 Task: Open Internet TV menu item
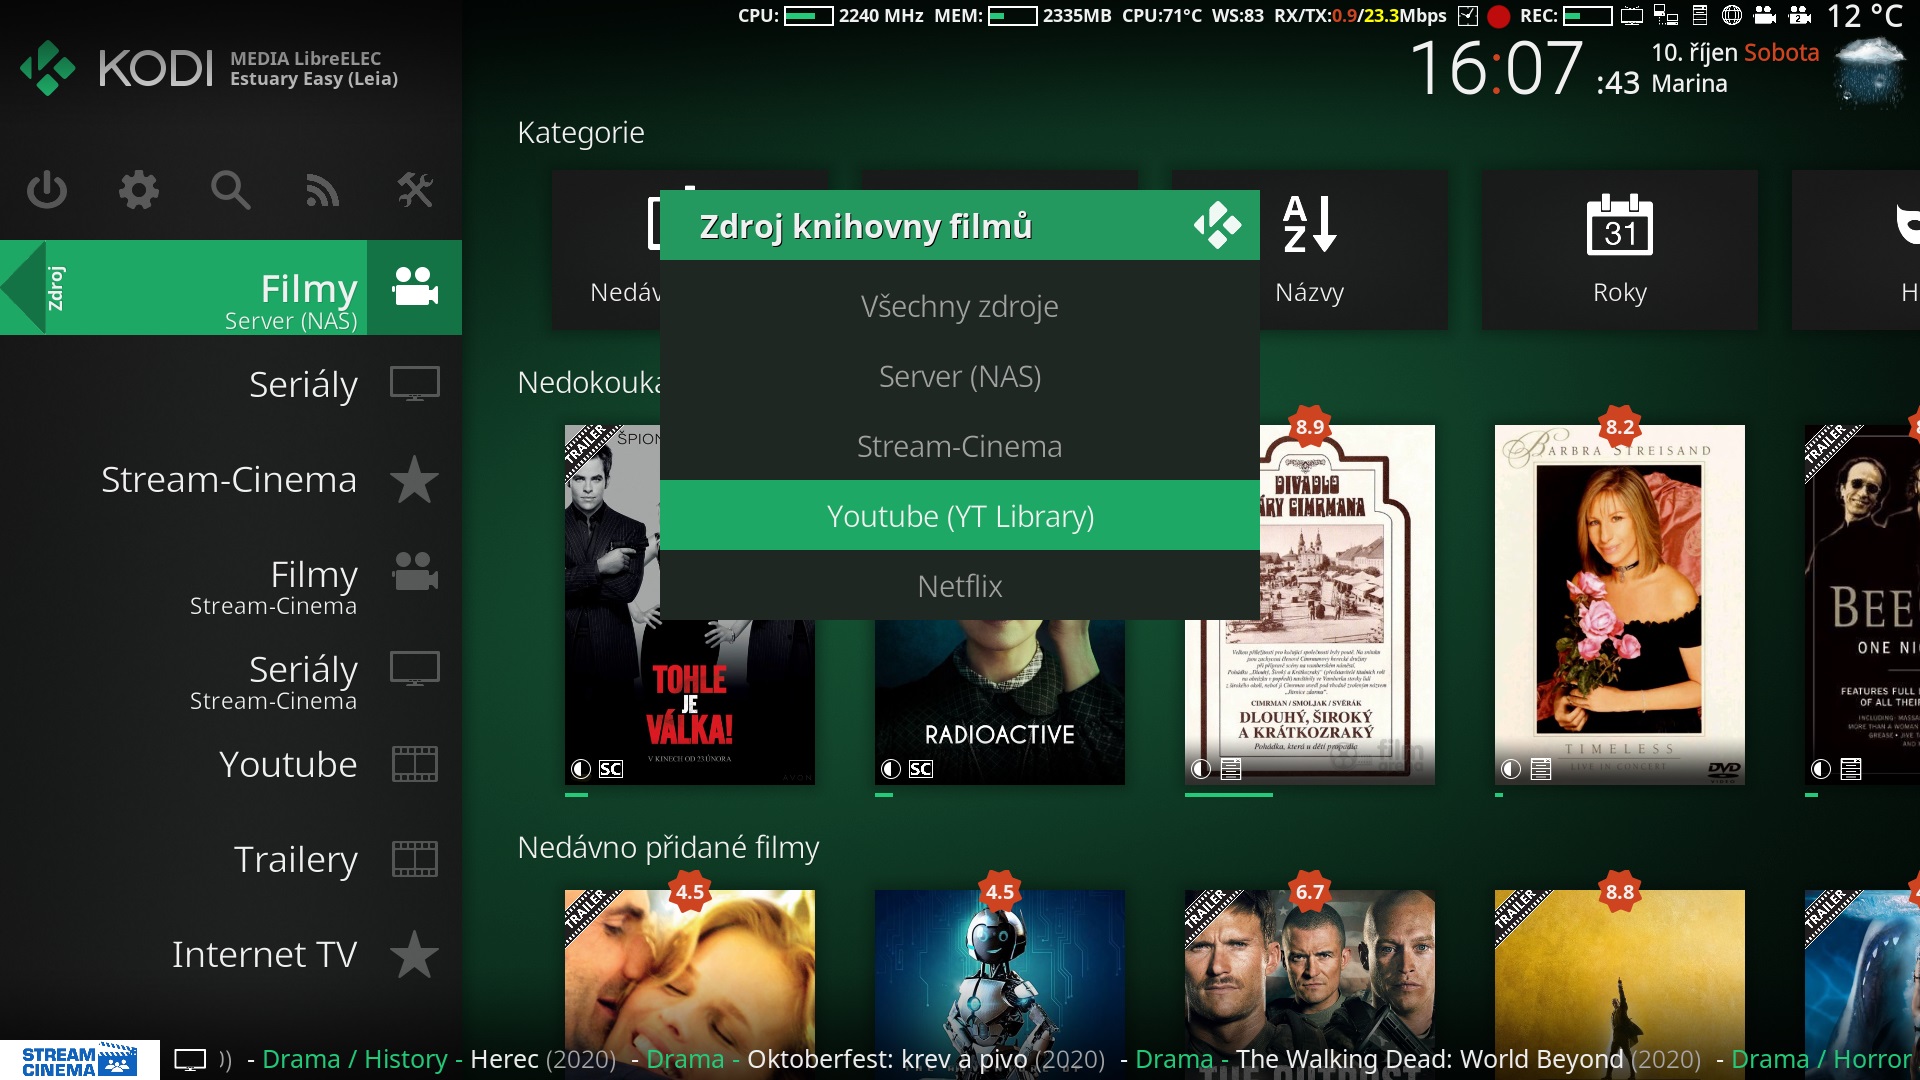(x=264, y=954)
